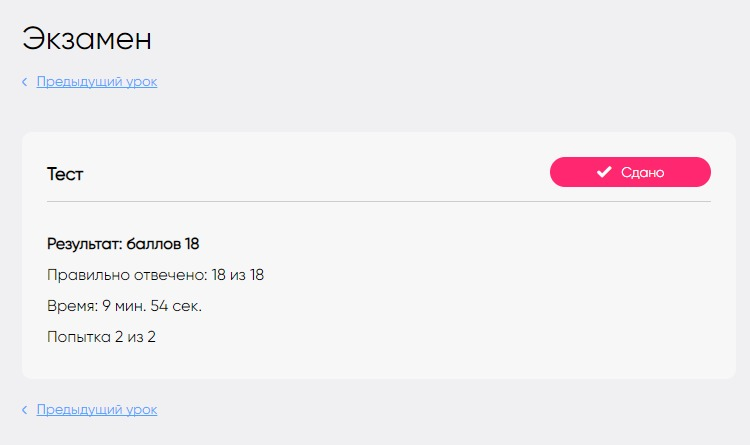
Task: Click the blank space right of the Экзамен heading
Action: (x=450, y=40)
